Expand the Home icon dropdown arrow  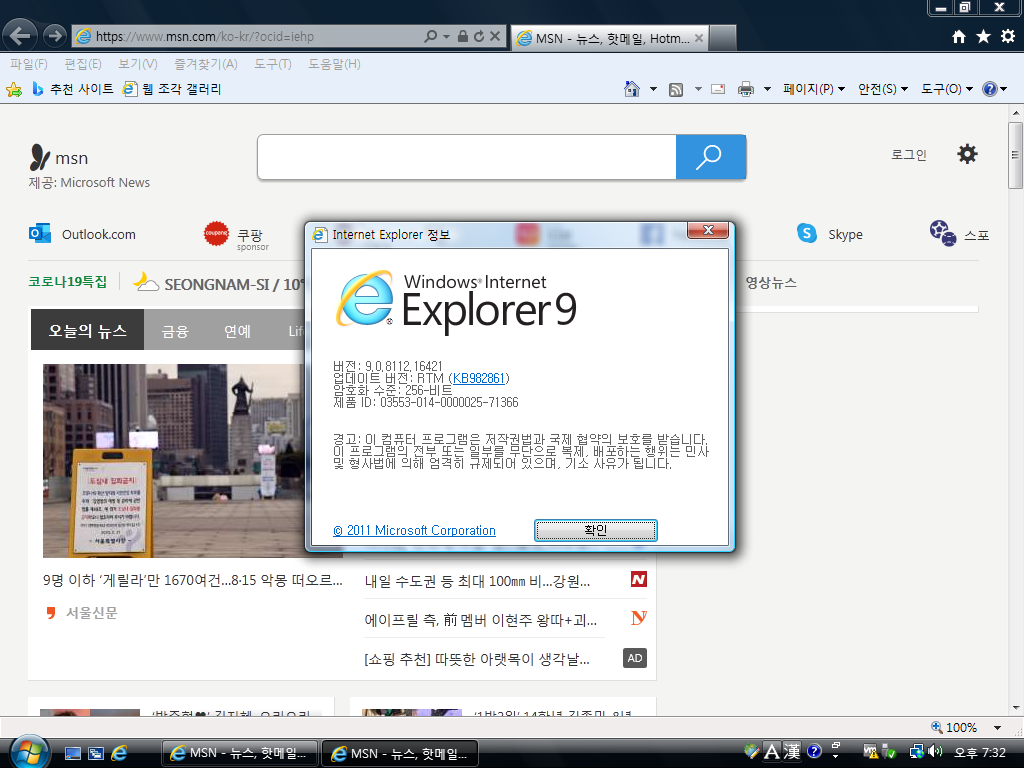(x=652, y=89)
